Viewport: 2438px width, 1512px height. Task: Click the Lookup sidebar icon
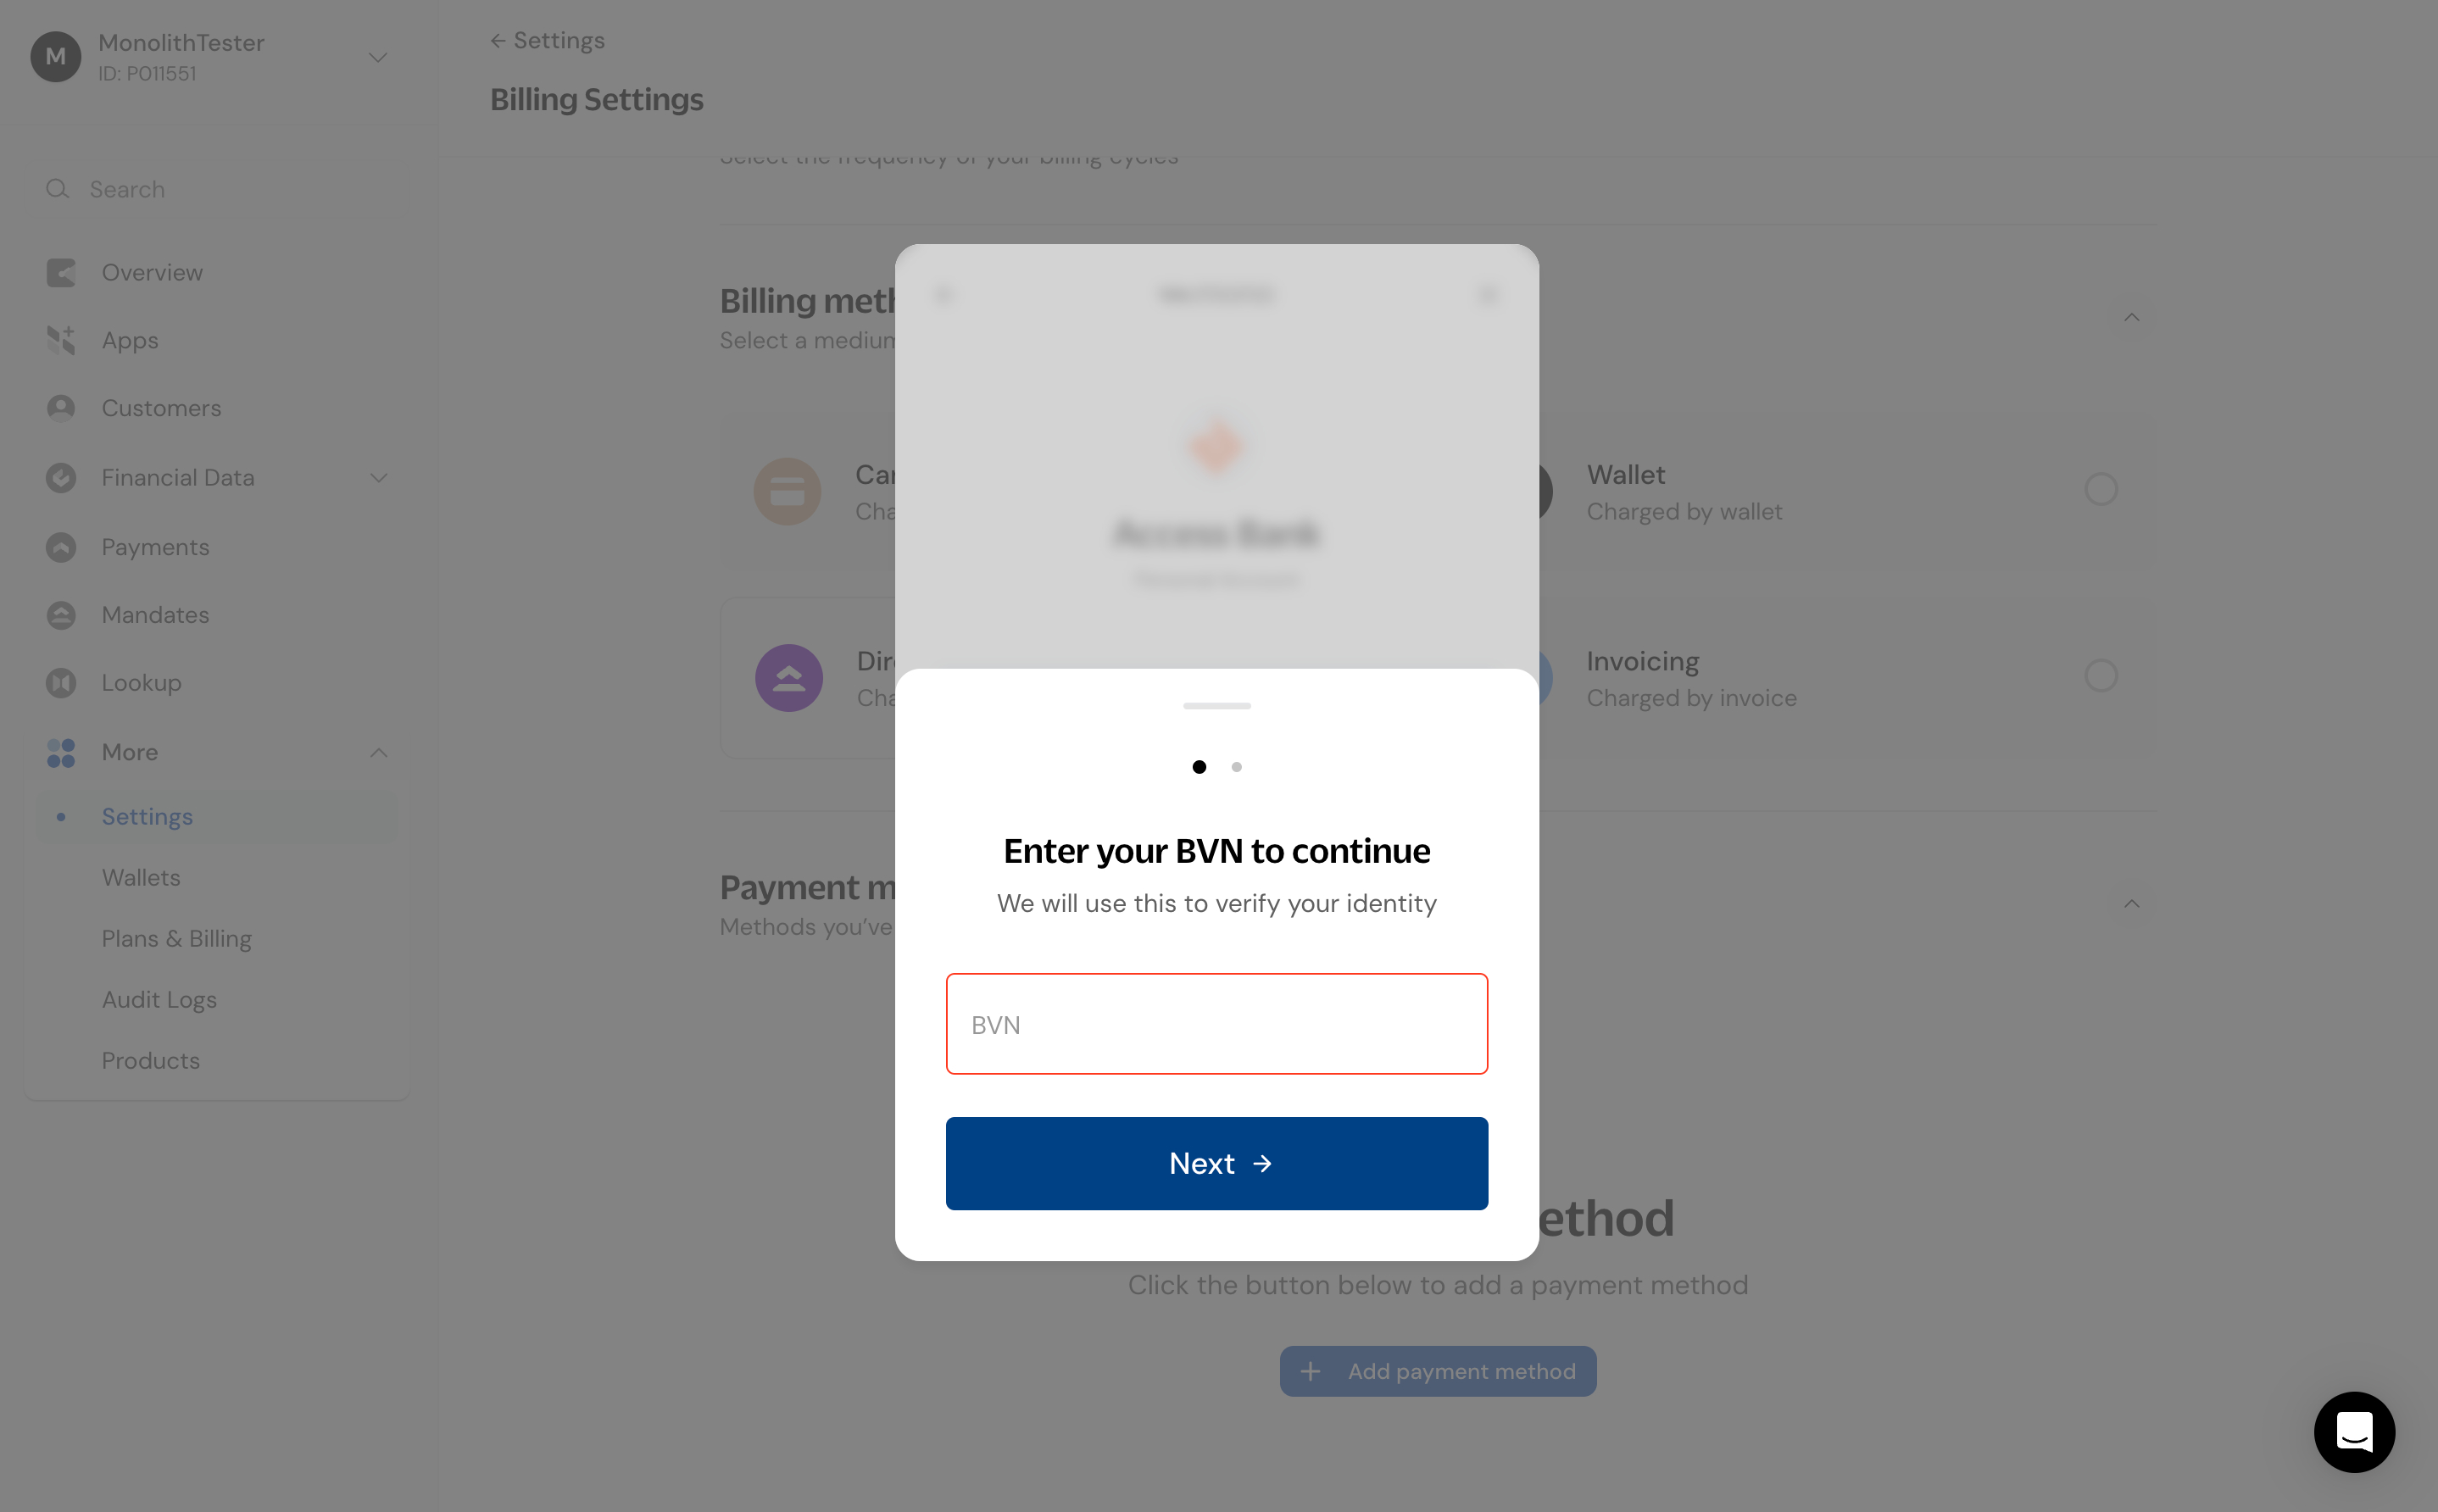61,683
